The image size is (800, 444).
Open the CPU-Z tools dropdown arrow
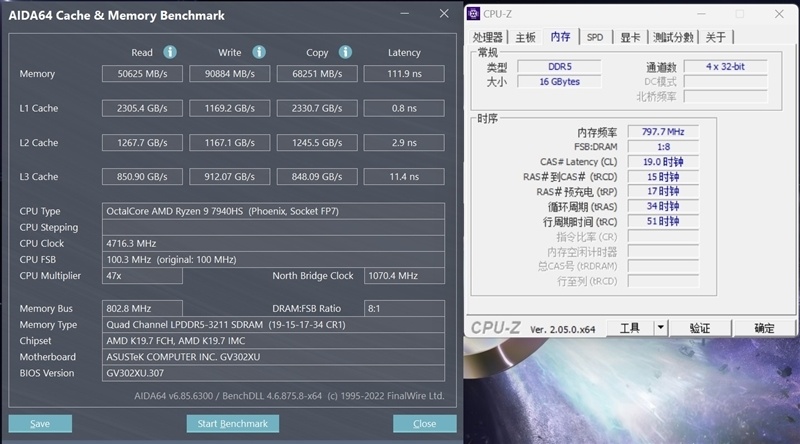(x=661, y=328)
